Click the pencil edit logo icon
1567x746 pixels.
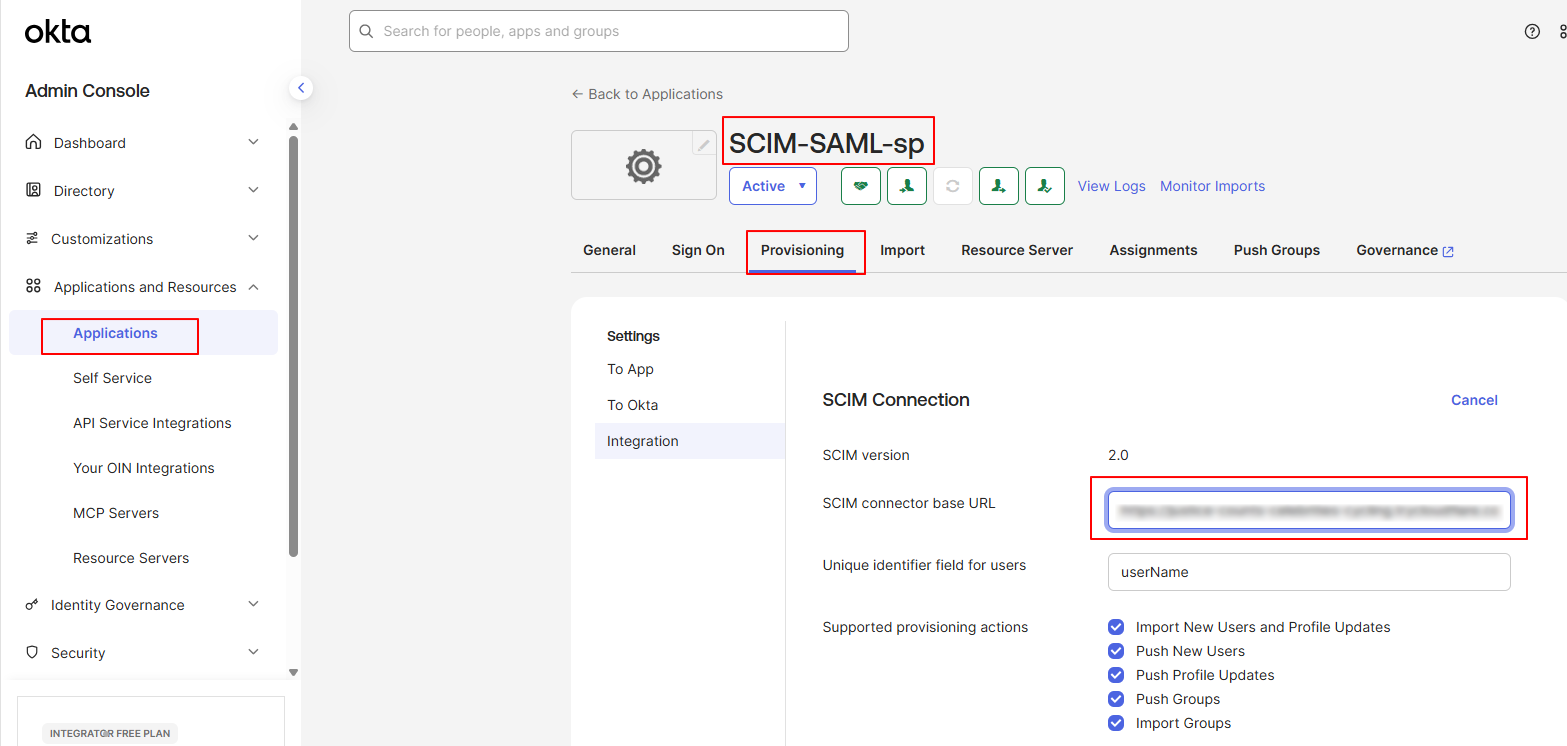pyautogui.click(x=704, y=145)
